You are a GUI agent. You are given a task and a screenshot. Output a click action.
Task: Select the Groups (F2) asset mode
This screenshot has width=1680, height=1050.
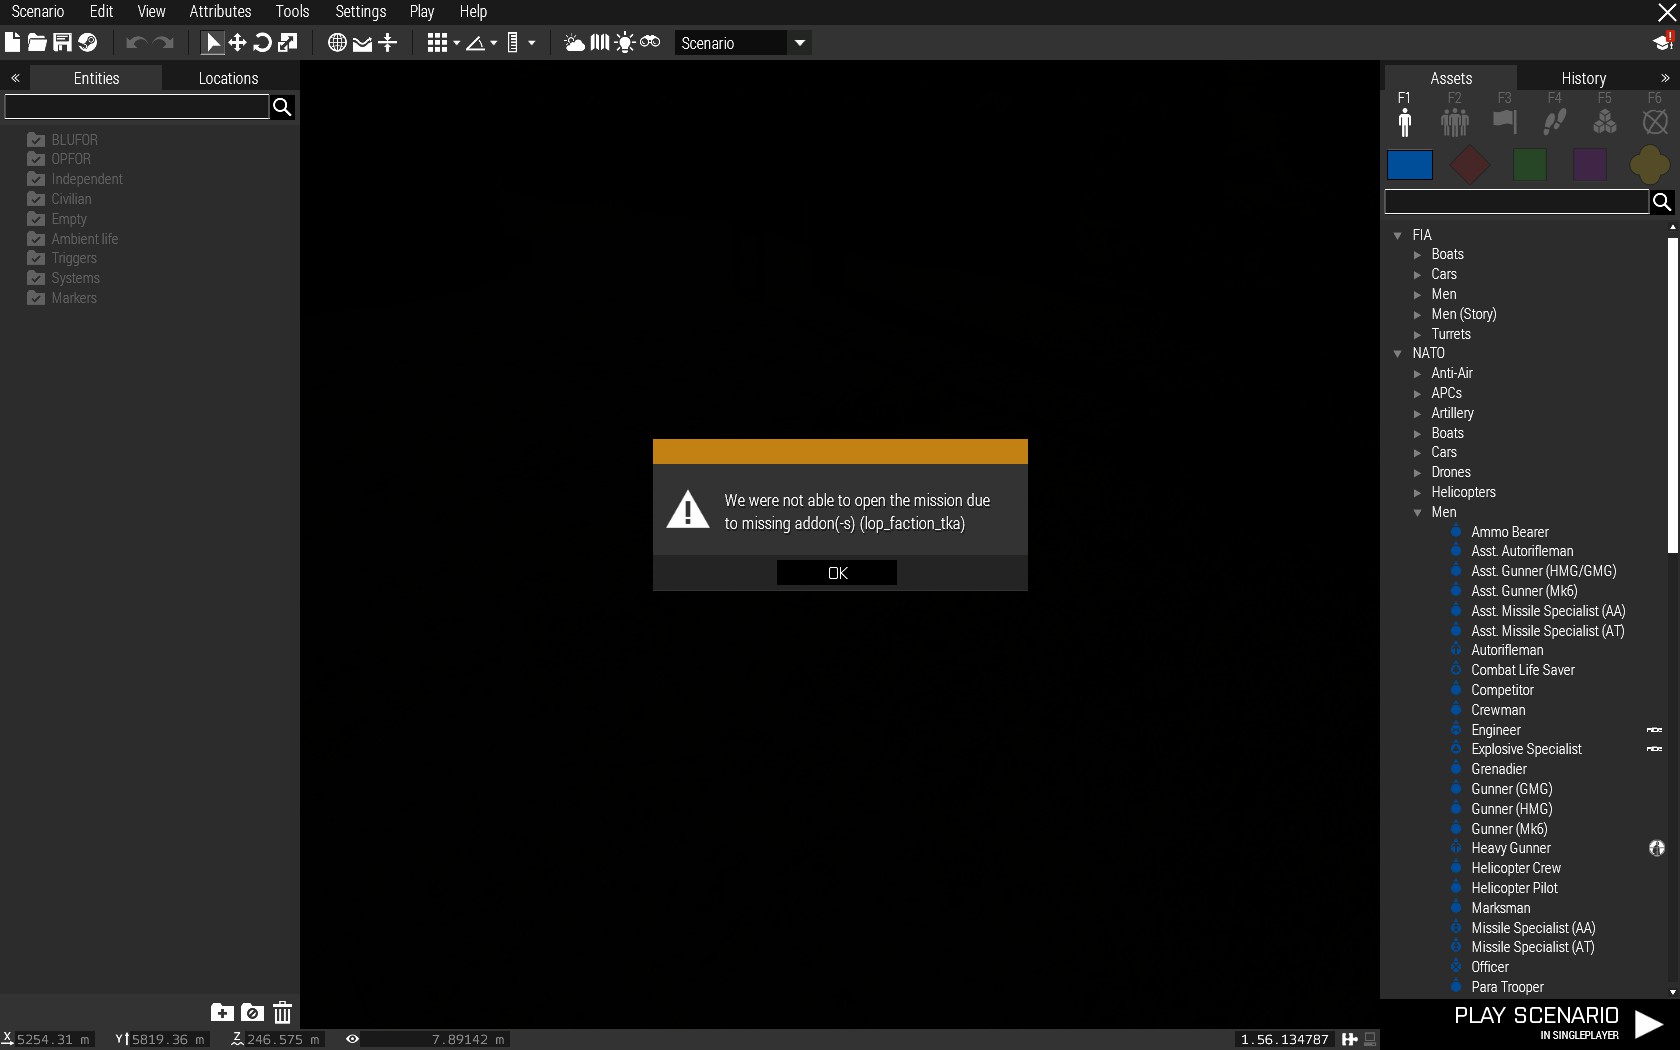[1454, 122]
